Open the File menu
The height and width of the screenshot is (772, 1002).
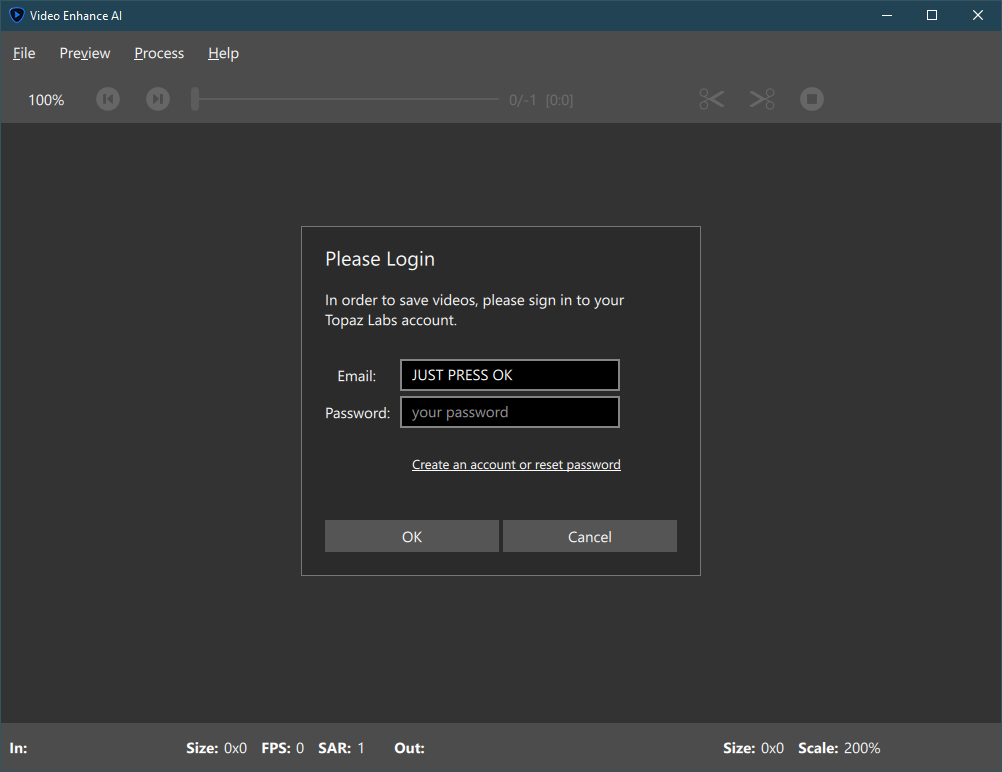(x=24, y=53)
